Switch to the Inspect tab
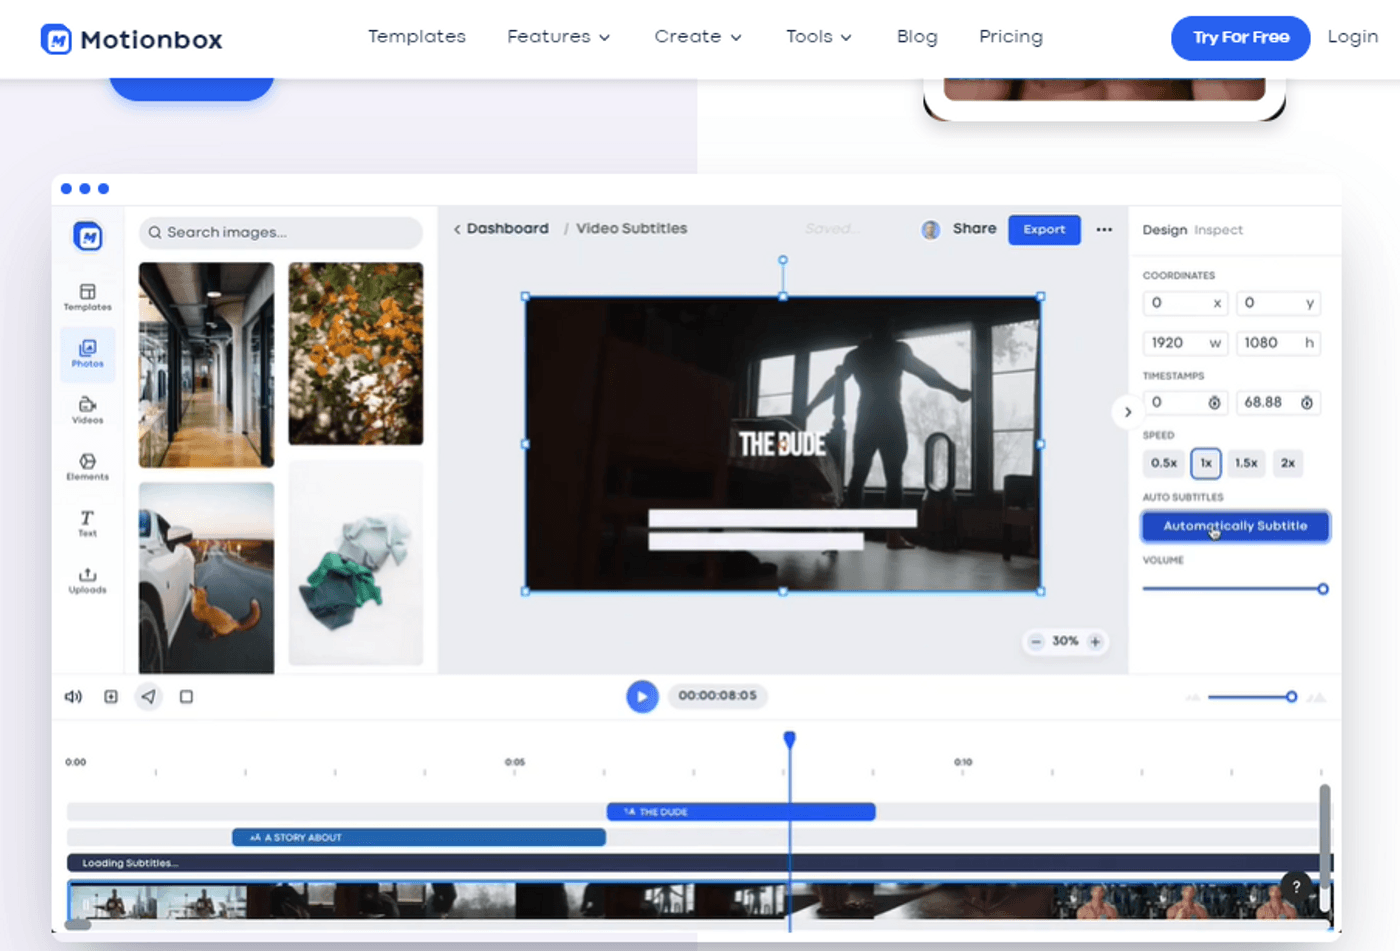Screen dimensions: 1400x951 [1218, 230]
